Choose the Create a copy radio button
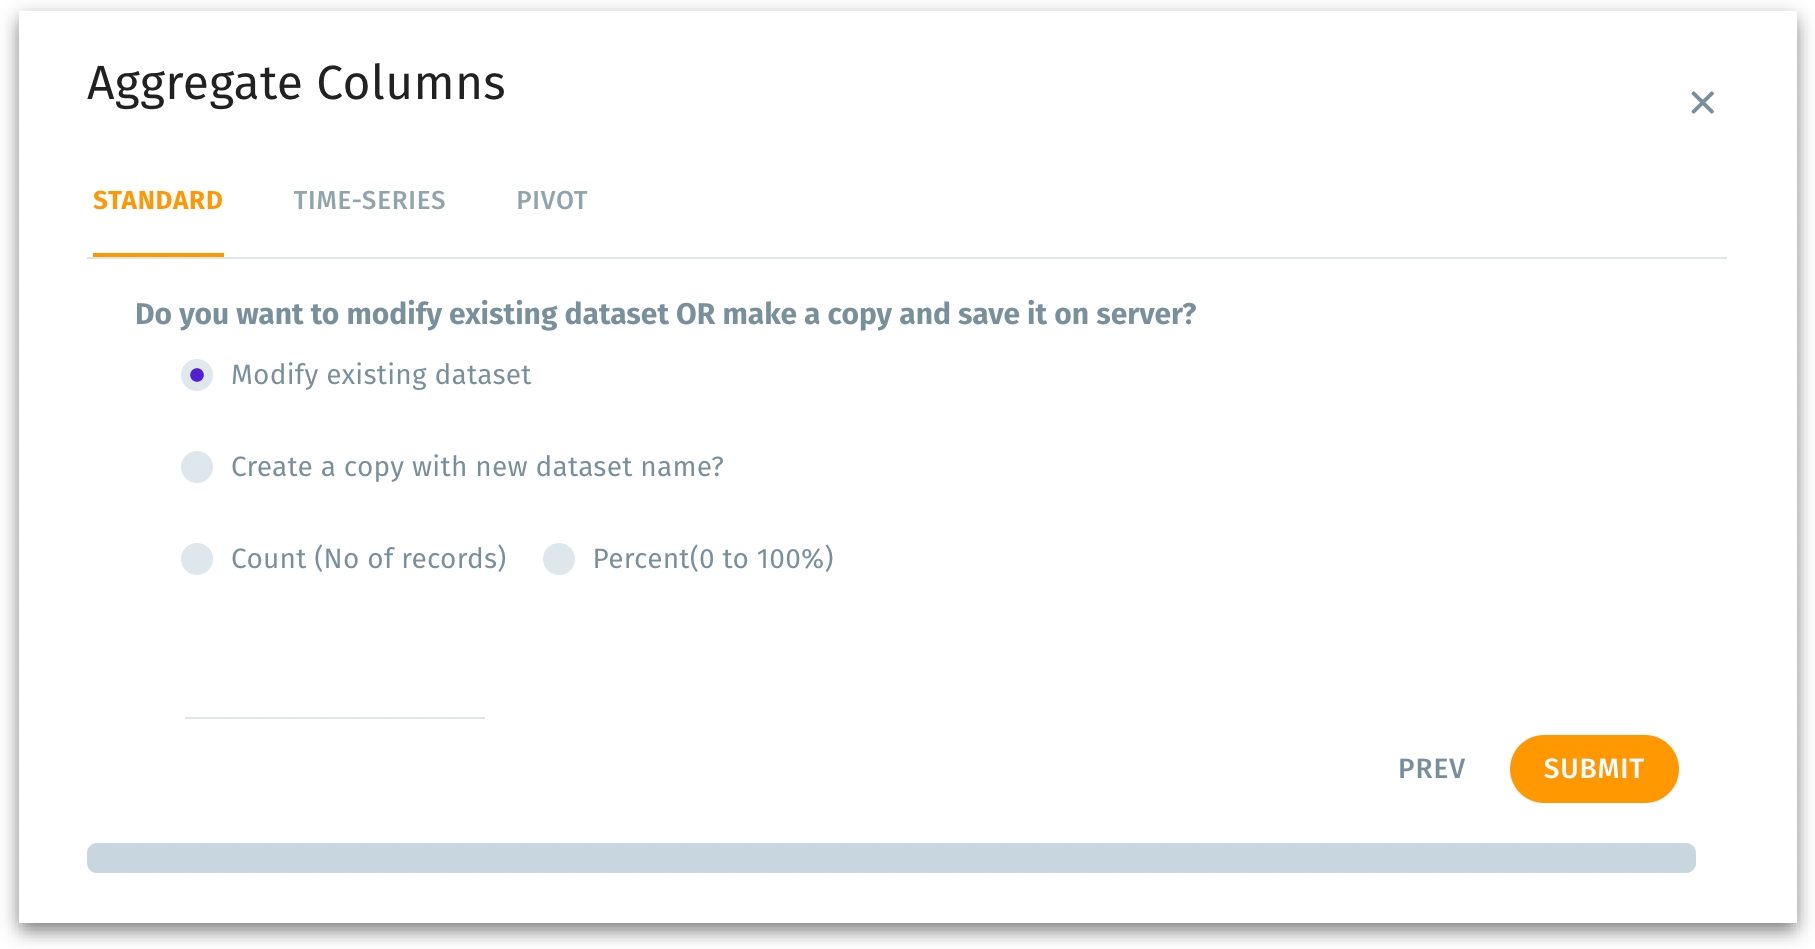Viewport: 1815px width, 949px height. point(197,467)
